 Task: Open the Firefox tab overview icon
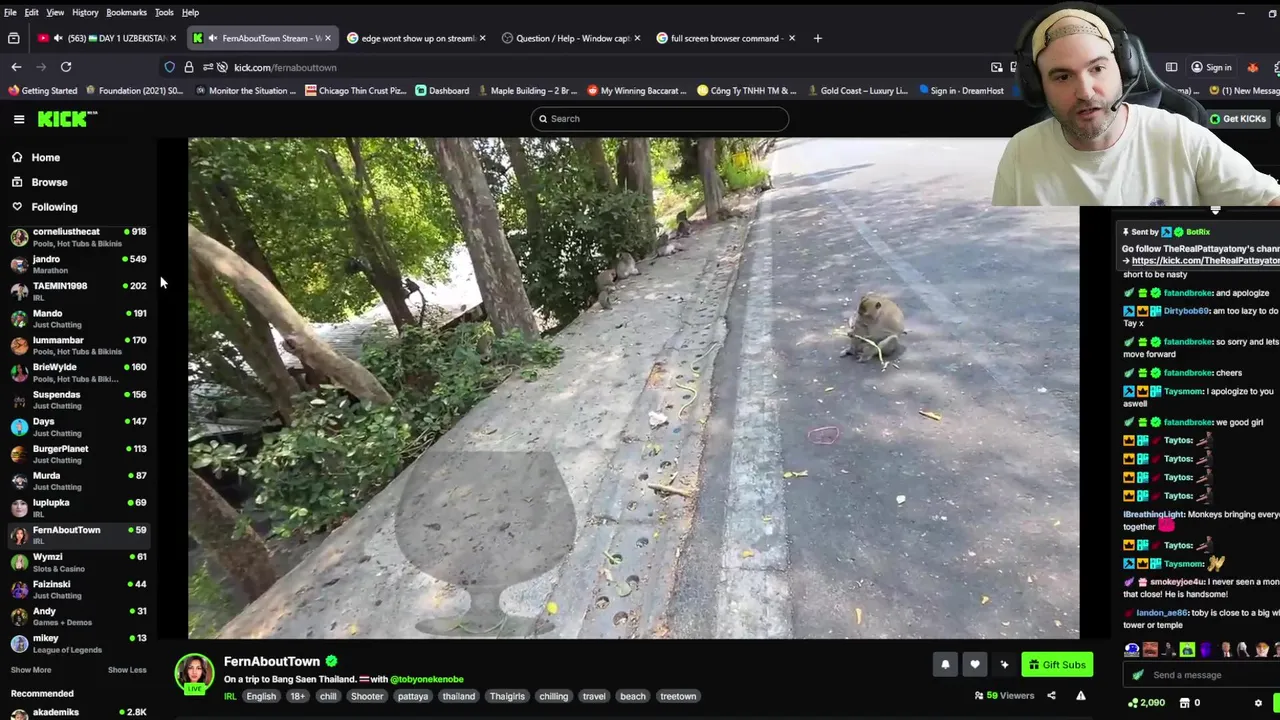(14, 38)
